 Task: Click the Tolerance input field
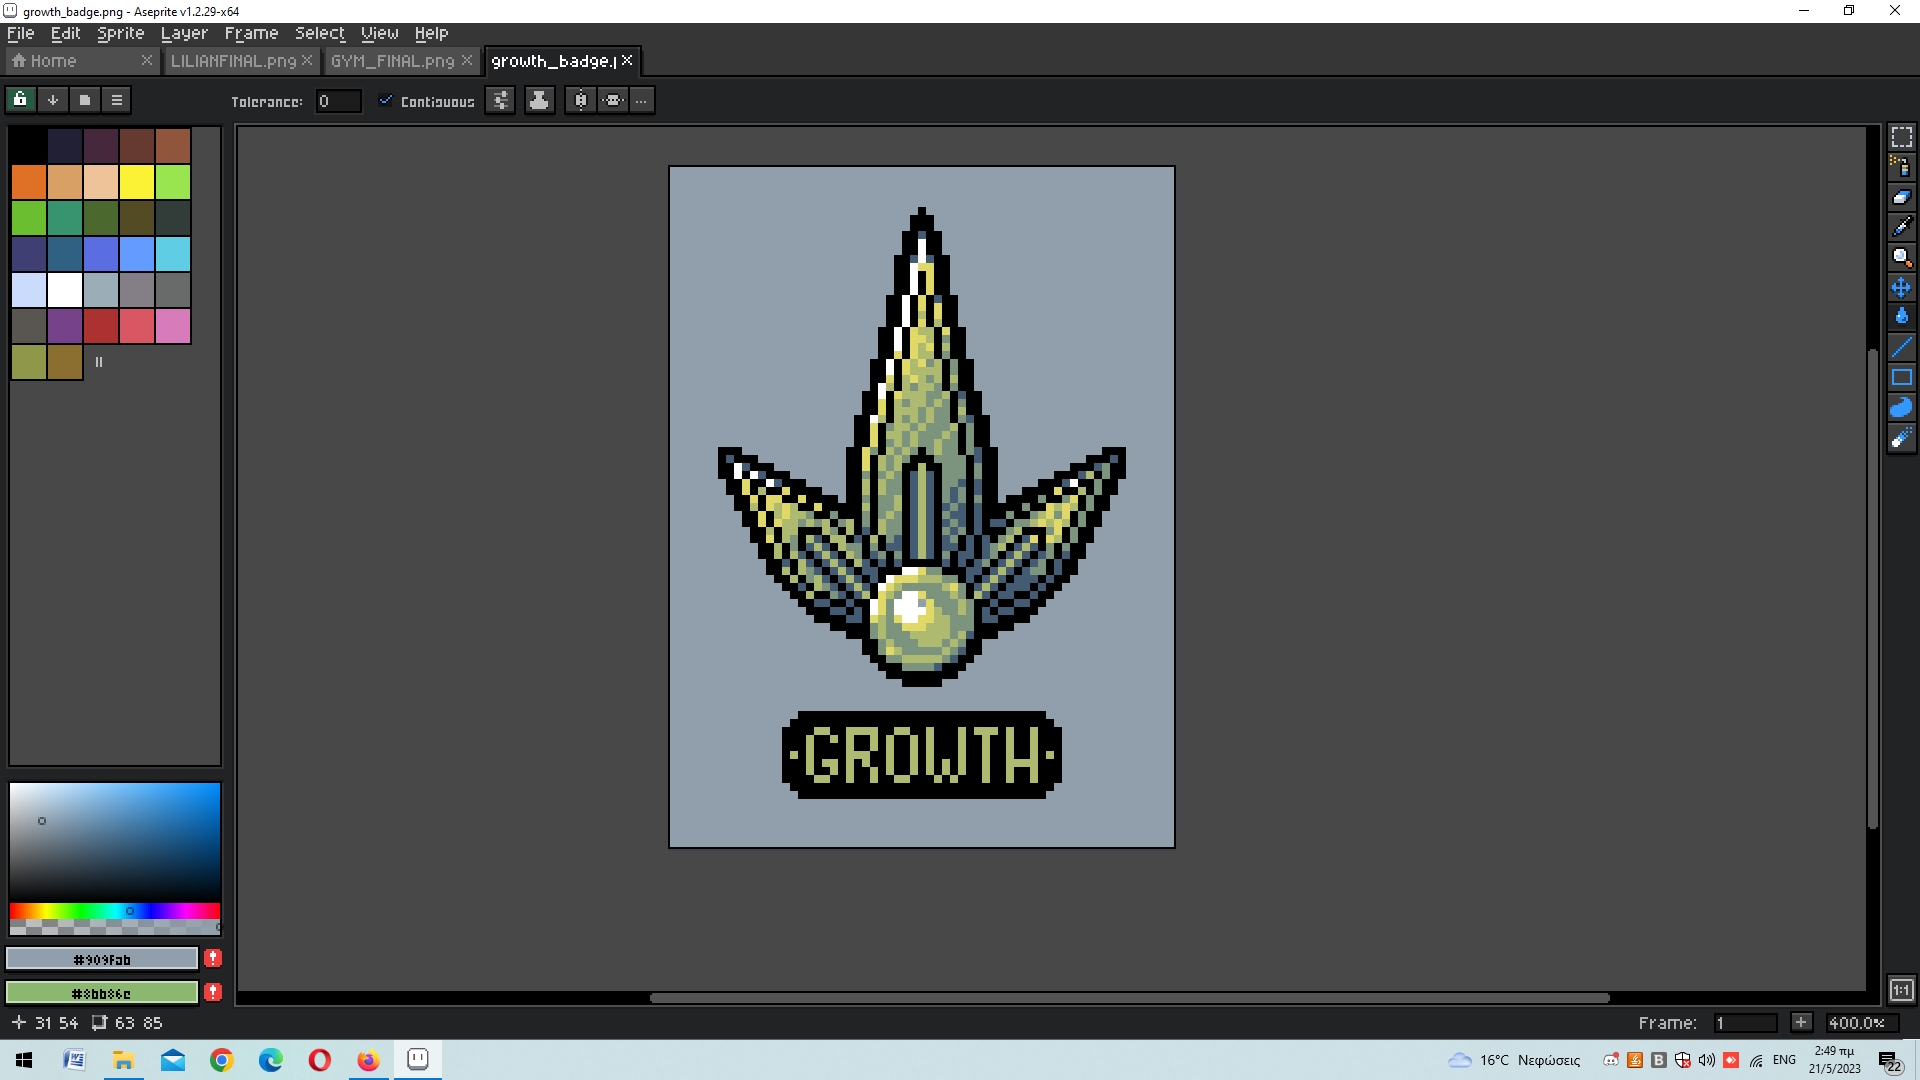338,101
